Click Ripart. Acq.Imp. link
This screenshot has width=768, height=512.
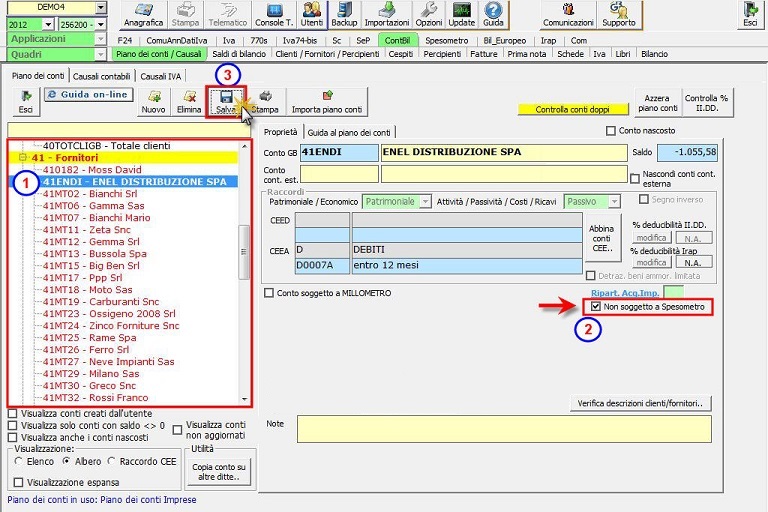point(625,293)
